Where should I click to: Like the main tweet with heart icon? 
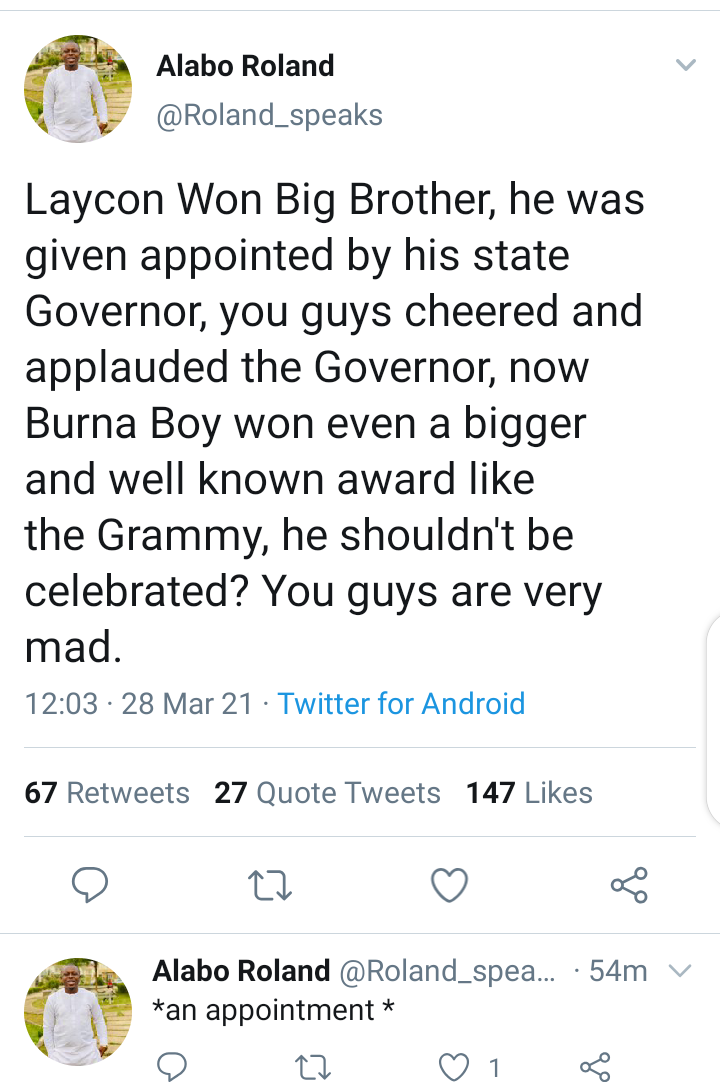coord(449,885)
